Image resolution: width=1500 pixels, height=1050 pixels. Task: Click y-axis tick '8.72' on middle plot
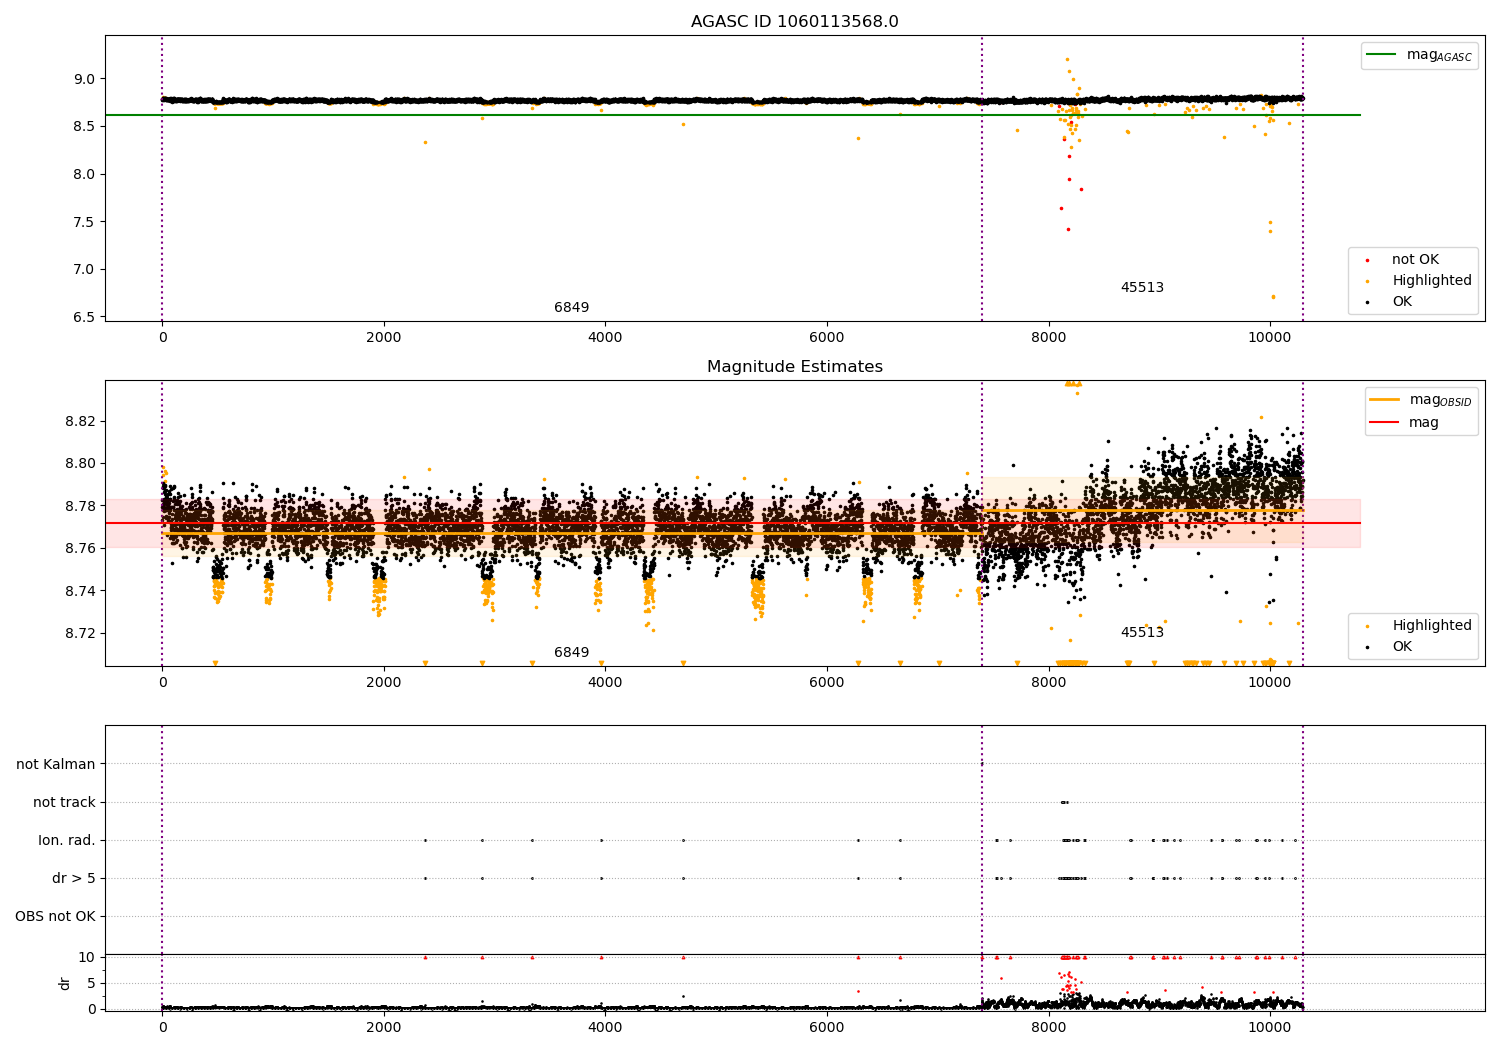(79, 633)
